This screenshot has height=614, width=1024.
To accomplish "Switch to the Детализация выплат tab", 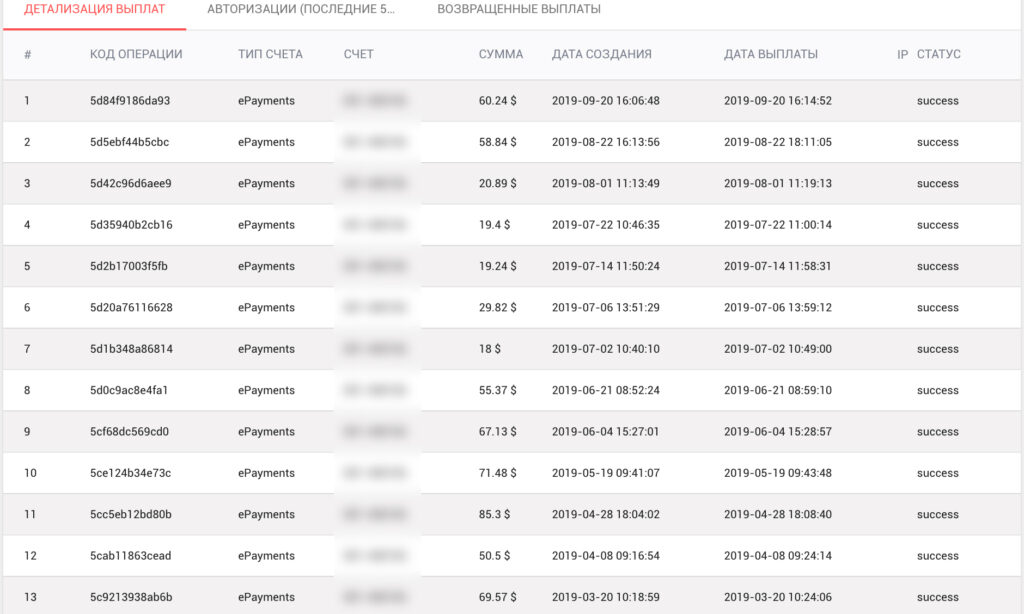I will pos(94,10).
